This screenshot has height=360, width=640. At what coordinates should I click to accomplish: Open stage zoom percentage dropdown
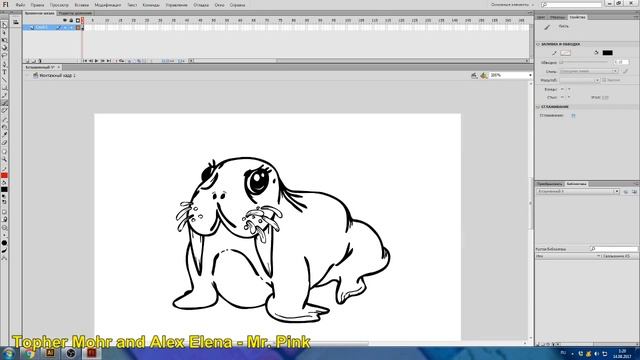coord(530,76)
